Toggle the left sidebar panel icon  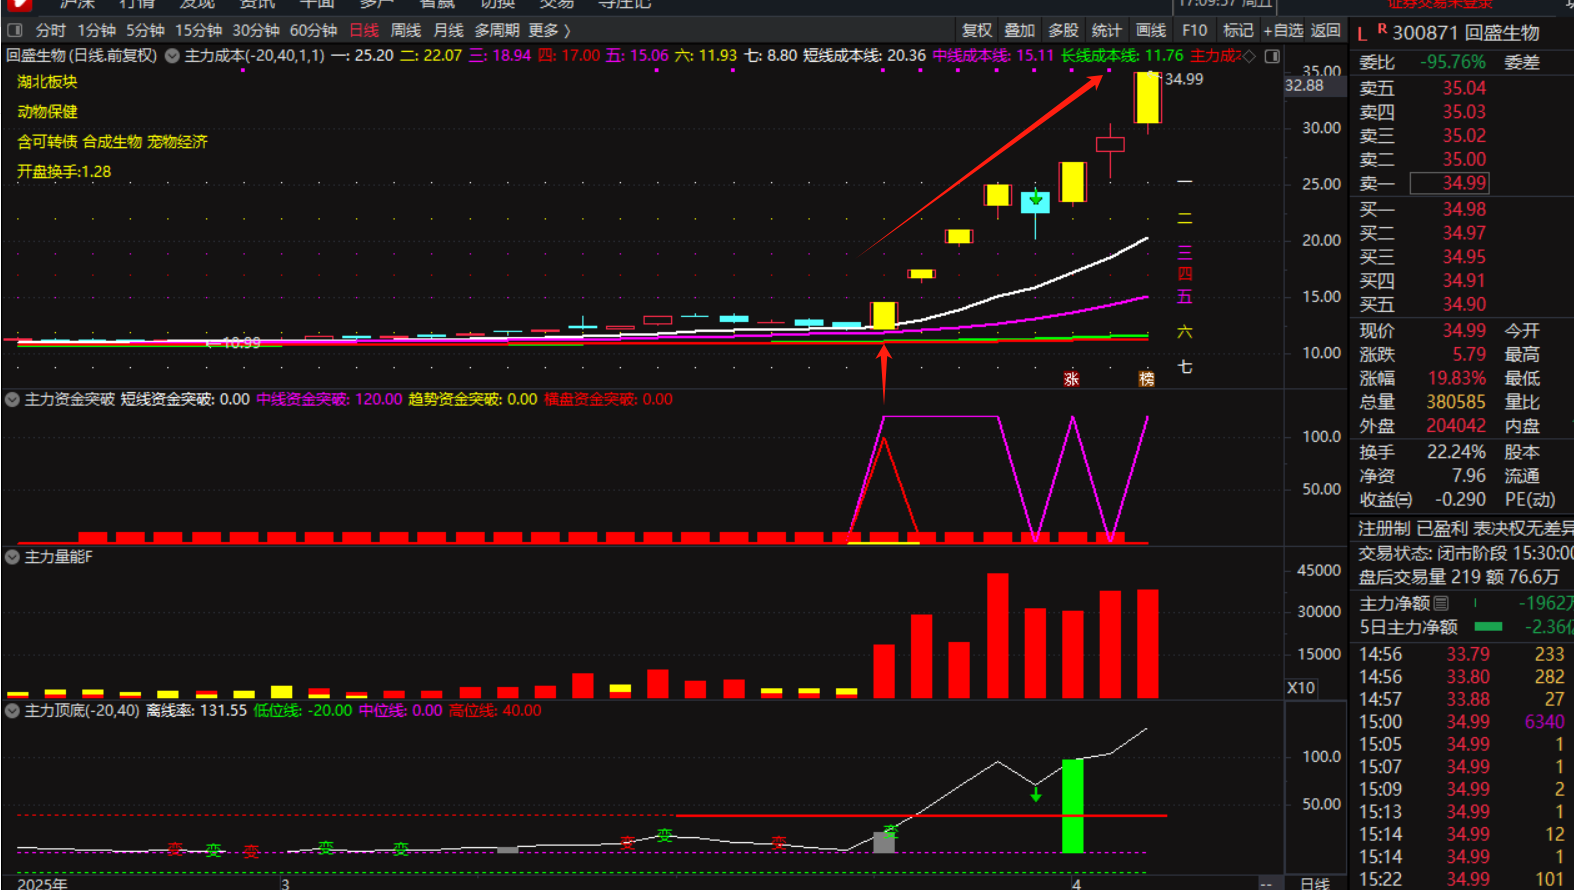15,31
